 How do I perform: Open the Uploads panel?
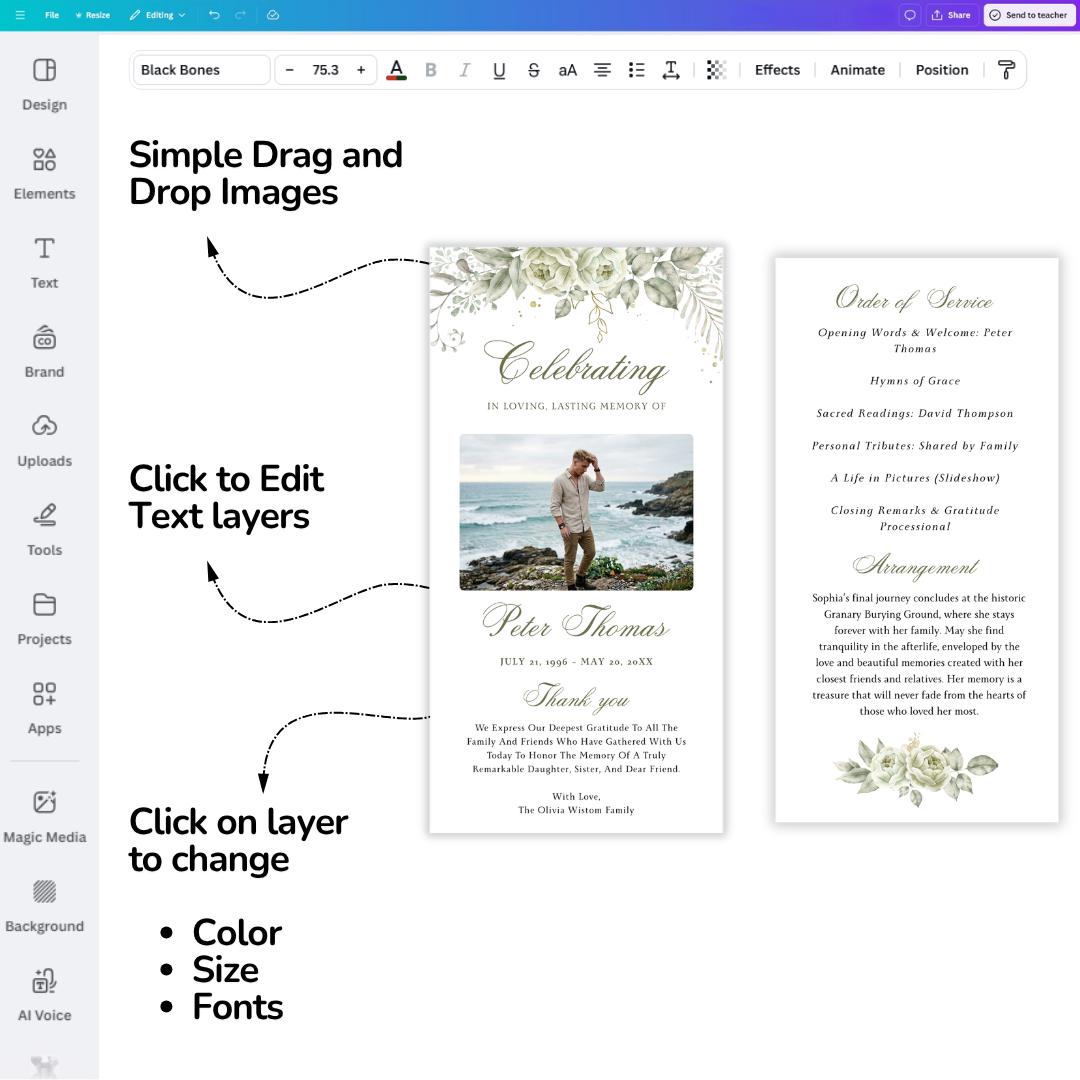tap(44, 441)
